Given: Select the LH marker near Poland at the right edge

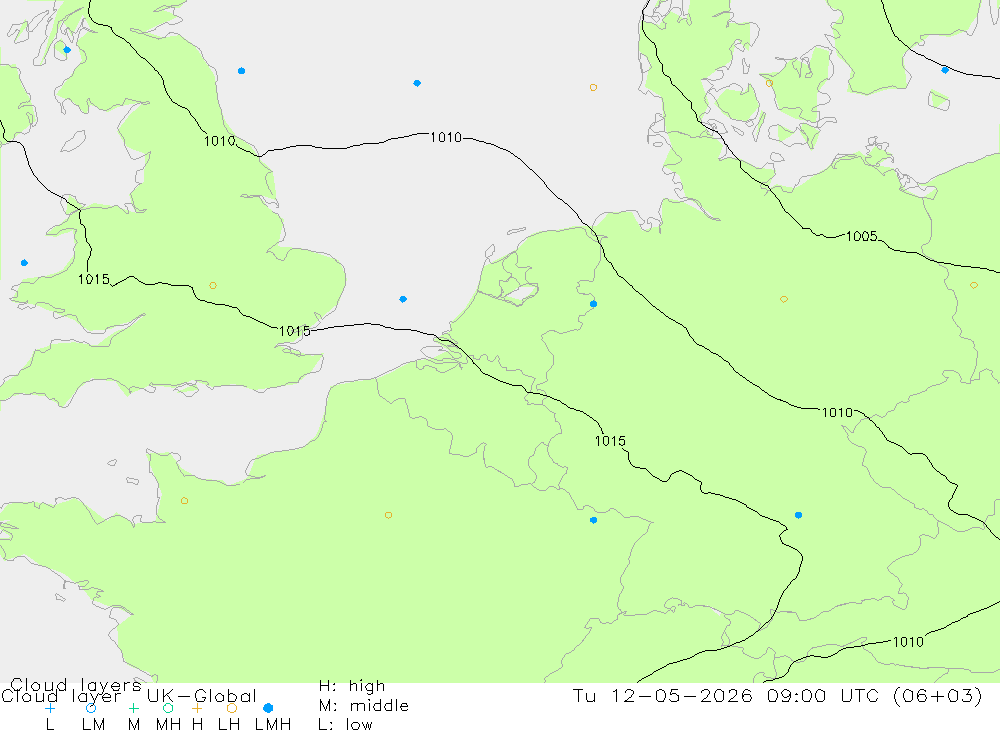Looking at the screenshot, I should pos(973,286).
